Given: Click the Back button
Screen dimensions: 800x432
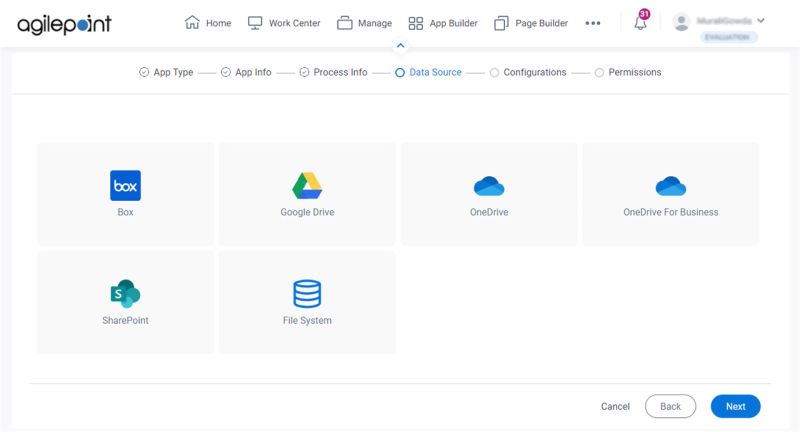Looking at the screenshot, I should (x=670, y=406).
